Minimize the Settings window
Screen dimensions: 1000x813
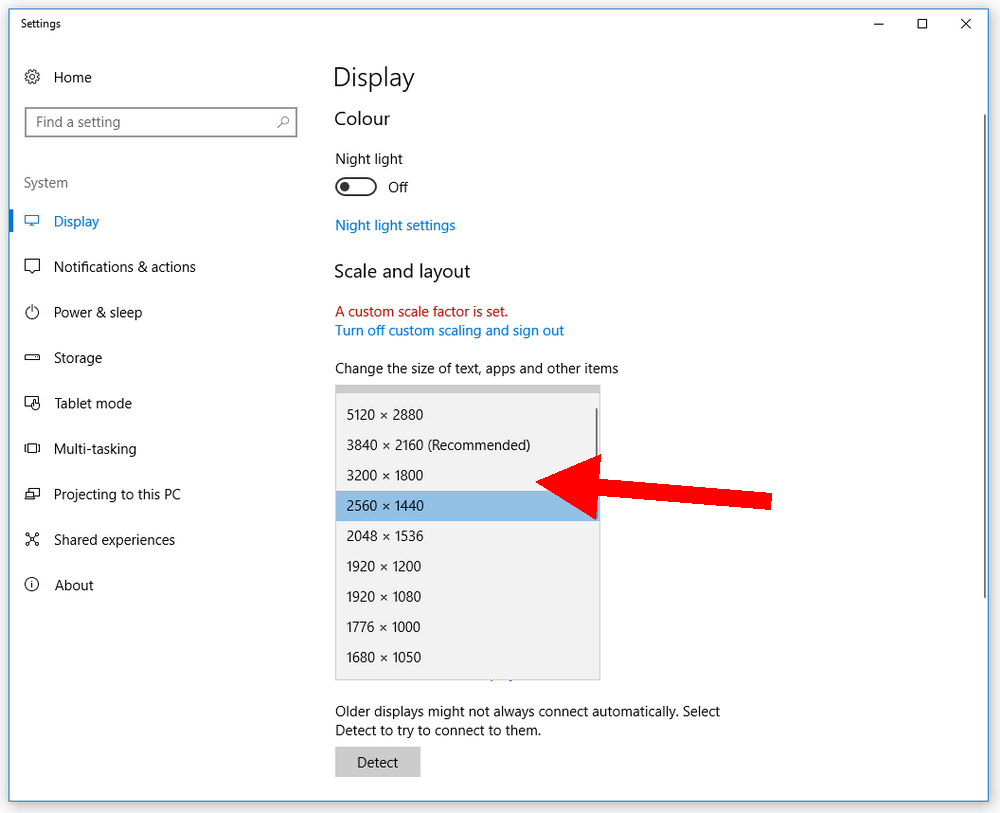(x=879, y=24)
